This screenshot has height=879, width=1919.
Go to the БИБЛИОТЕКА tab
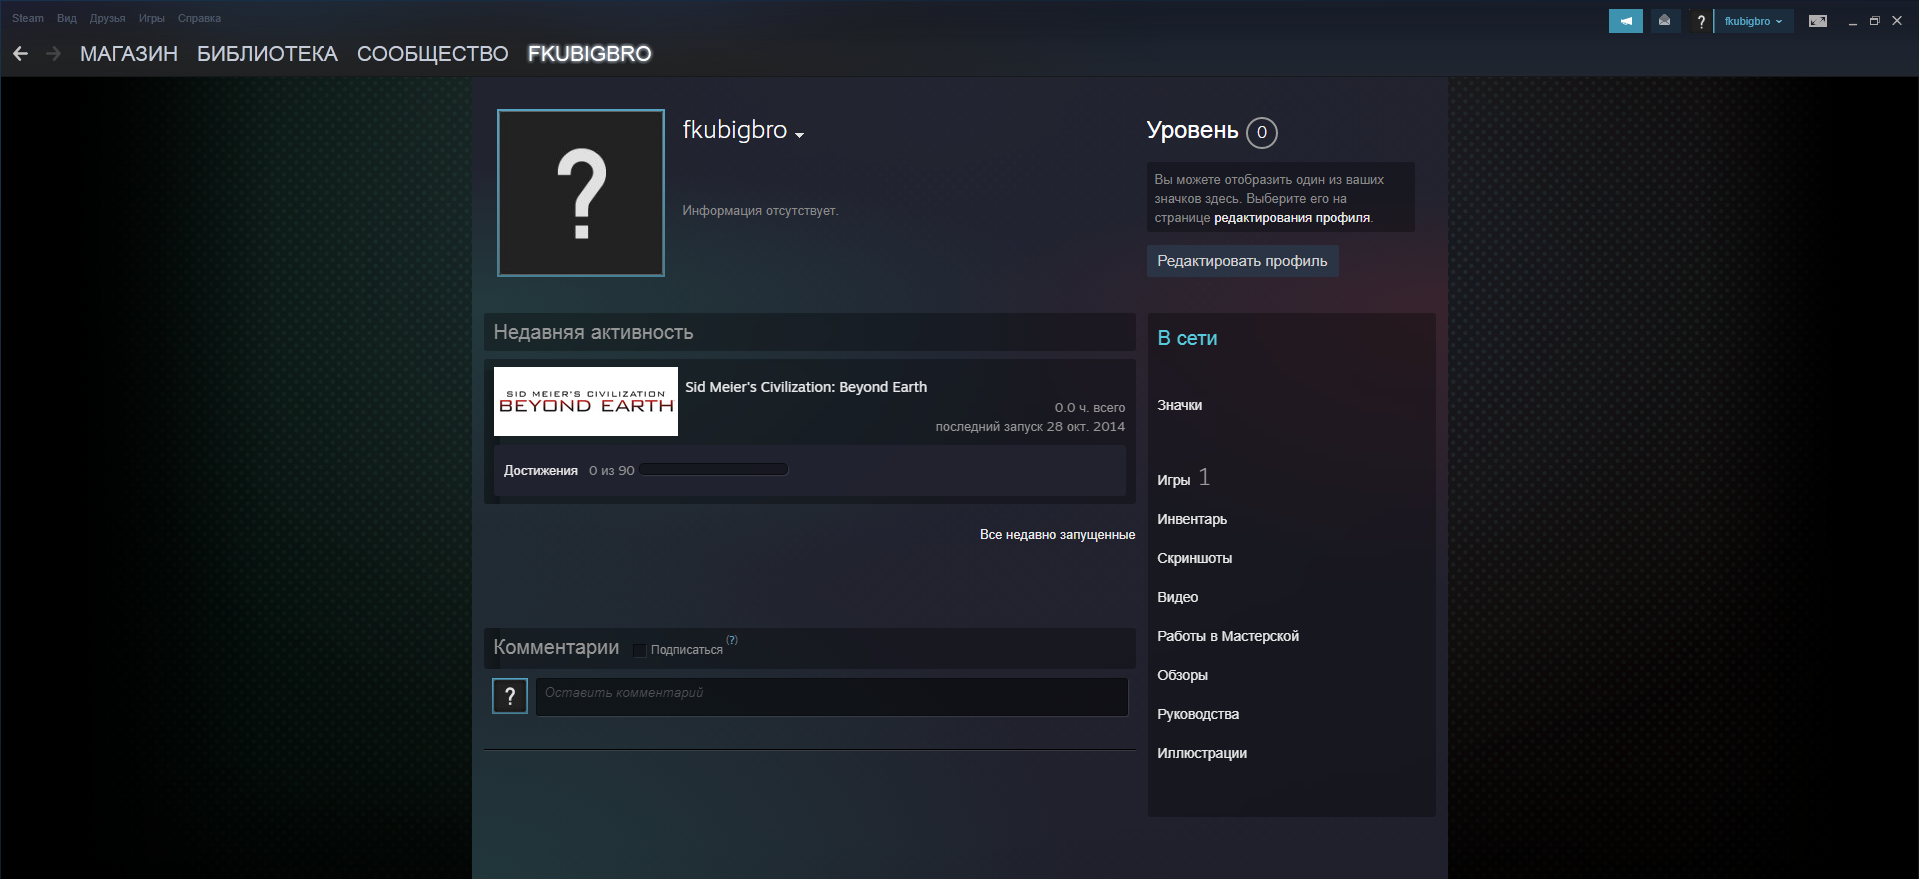(x=267, y=54)
